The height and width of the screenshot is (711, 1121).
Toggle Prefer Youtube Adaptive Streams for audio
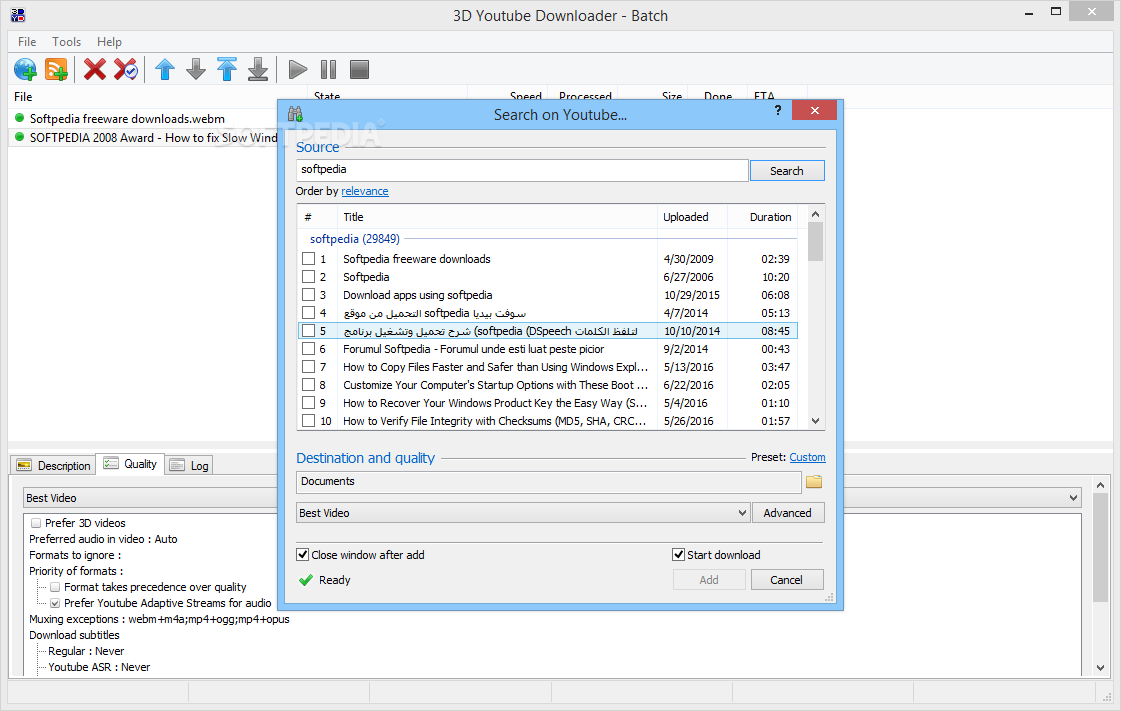coord(55,603)
